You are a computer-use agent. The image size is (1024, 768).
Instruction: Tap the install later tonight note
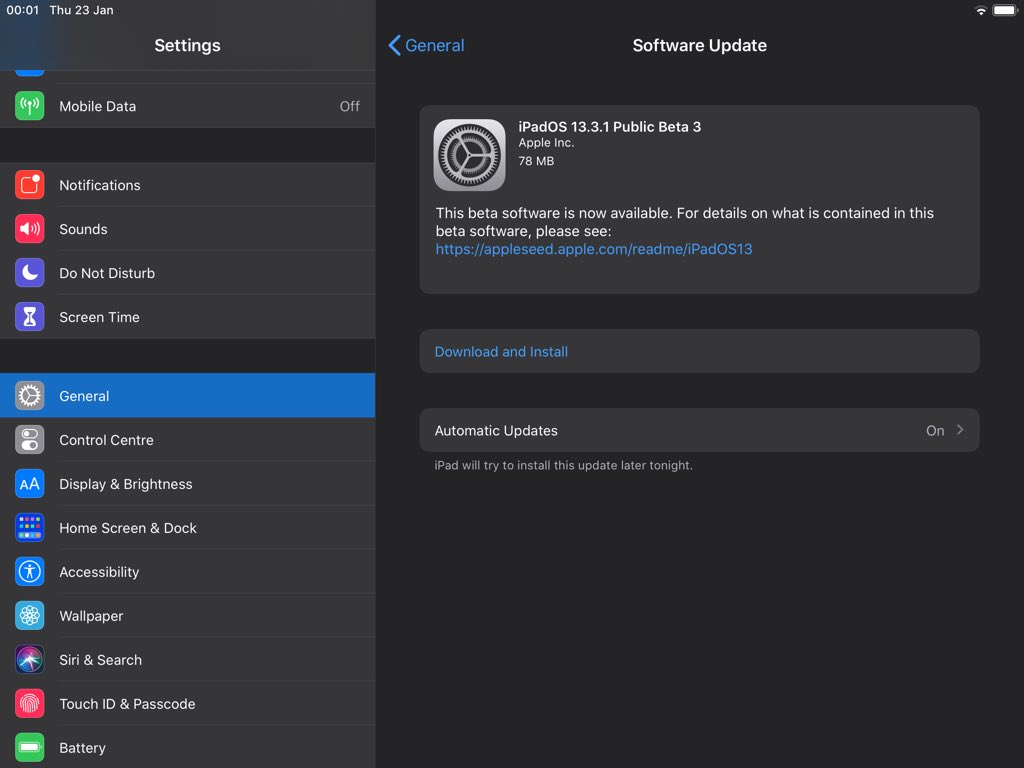pyautogui.click(x=564, y=465)
